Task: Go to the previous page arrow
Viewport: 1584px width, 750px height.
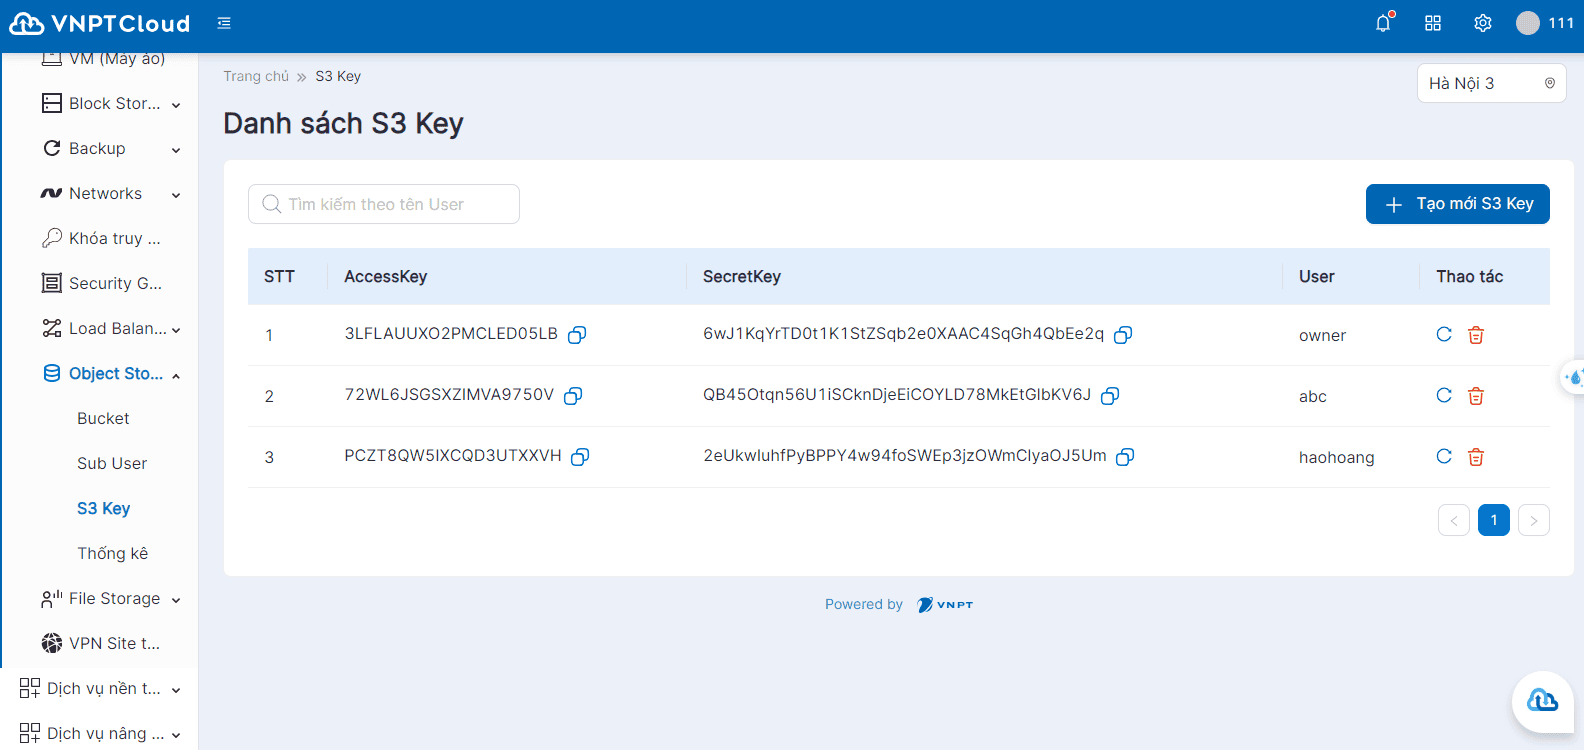Action: pos(1454,520)
